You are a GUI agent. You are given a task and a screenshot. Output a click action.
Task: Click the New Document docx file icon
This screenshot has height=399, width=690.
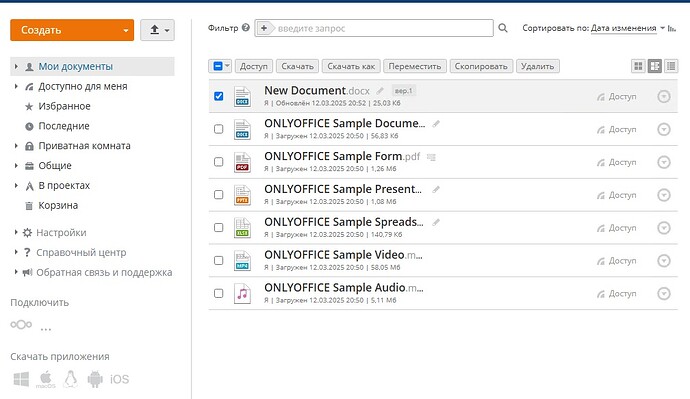coord(242,96)
